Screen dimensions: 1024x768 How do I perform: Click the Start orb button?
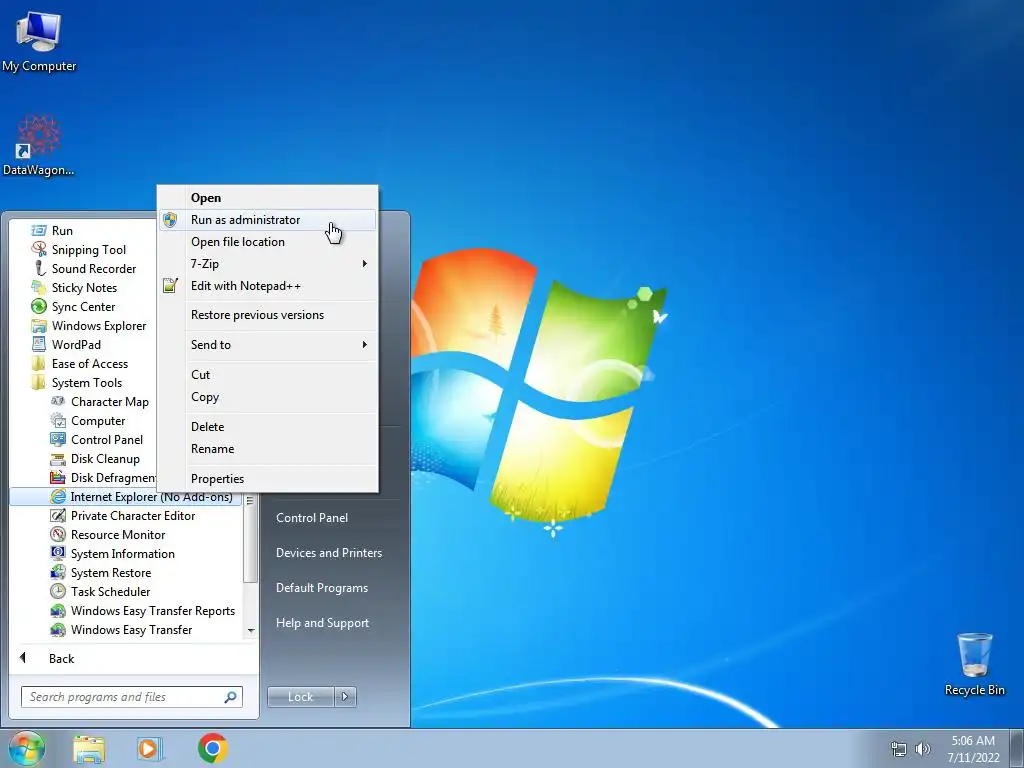(25, 748)
